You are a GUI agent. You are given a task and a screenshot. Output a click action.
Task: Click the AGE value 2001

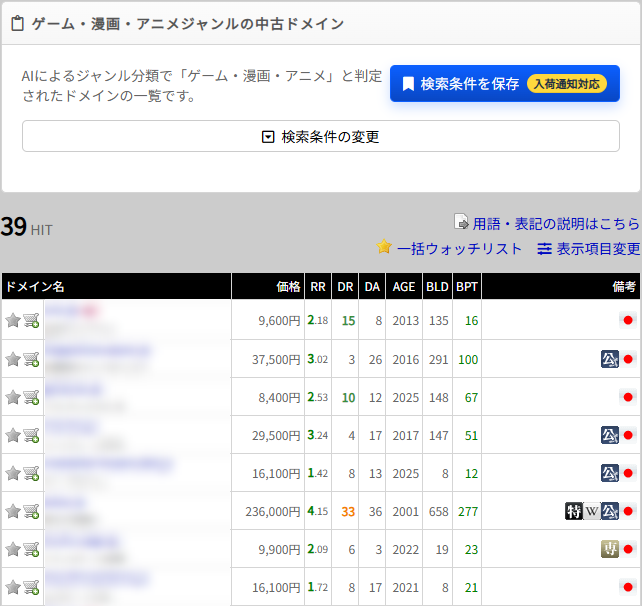[405, 511]
